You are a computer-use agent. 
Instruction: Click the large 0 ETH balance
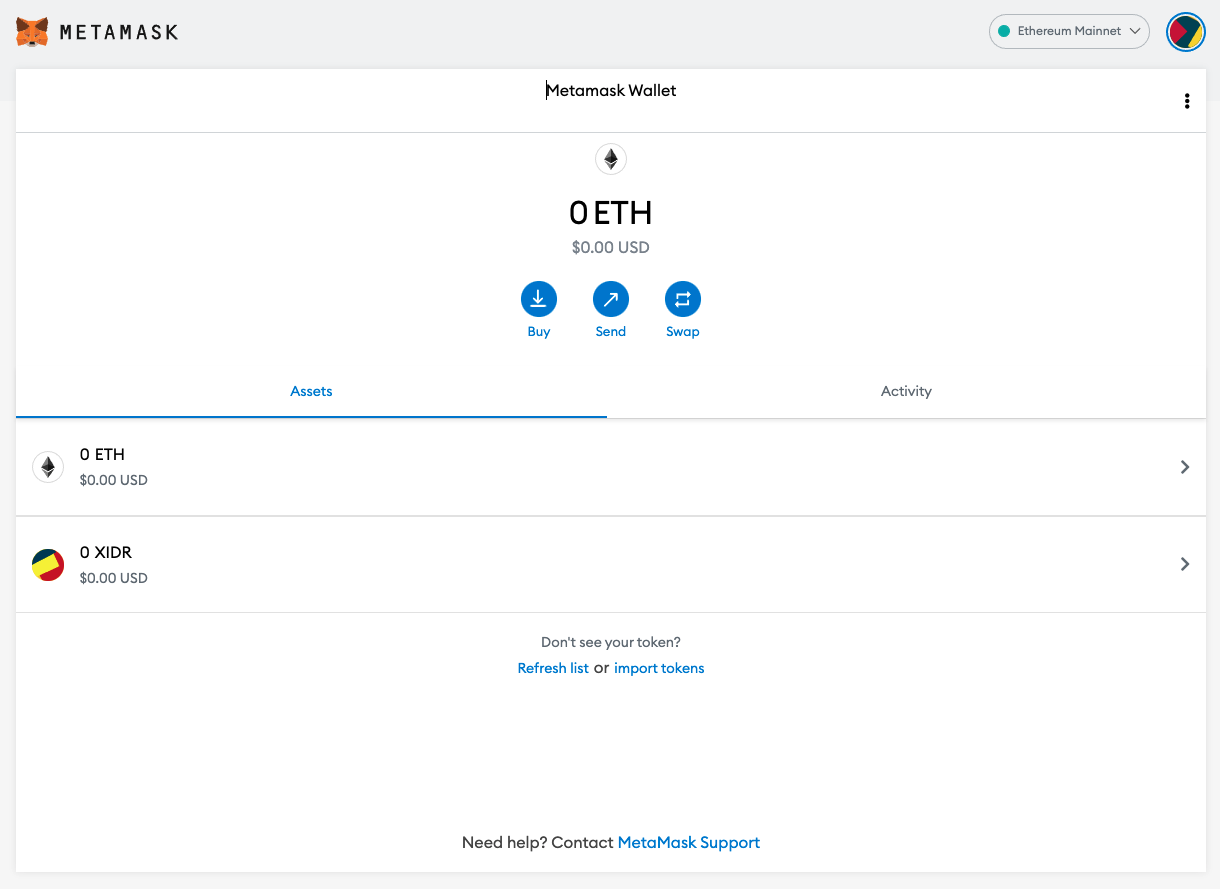[611, 213]
